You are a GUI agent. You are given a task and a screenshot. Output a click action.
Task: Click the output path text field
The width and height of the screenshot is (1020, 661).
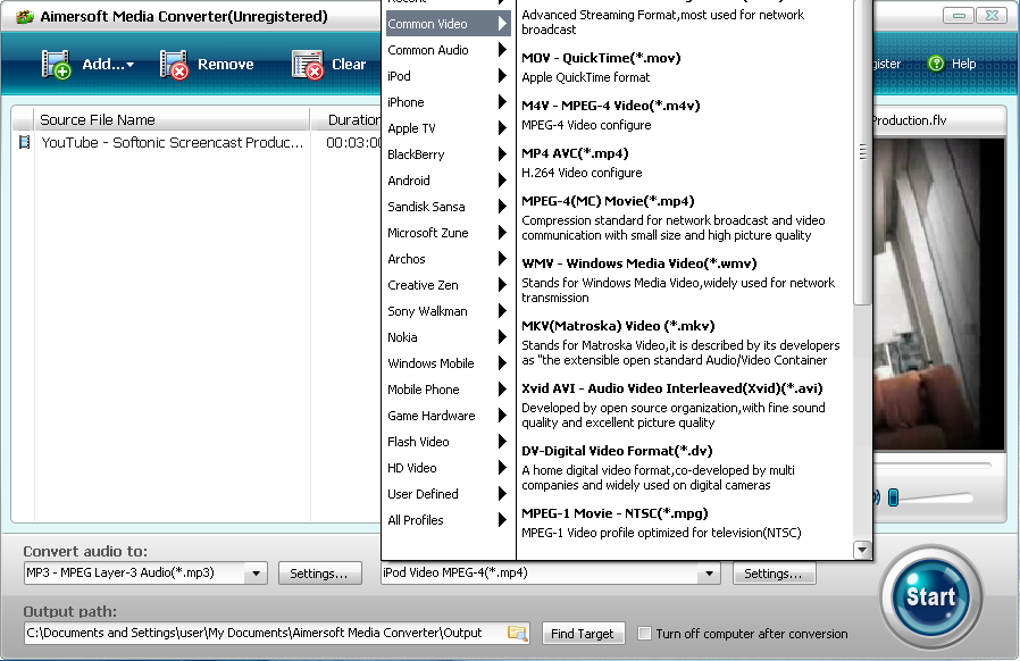click(x=265, y=633)
